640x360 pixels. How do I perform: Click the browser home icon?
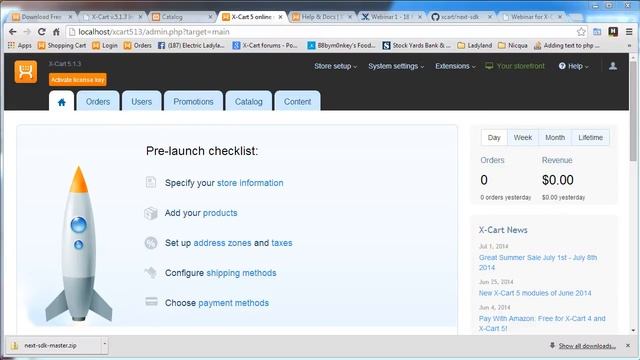tap(56, 32)
